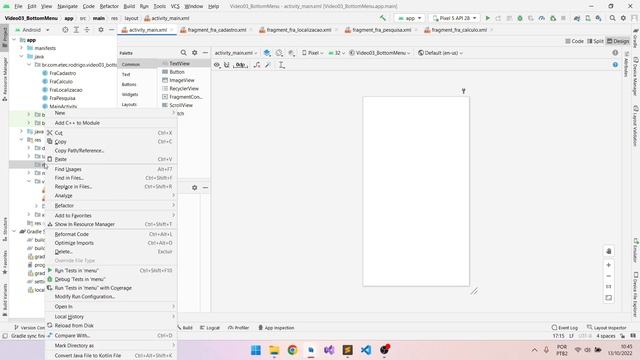Start debugging with the Debug app icon
This screenshot has height=360, width=640.
520,18
